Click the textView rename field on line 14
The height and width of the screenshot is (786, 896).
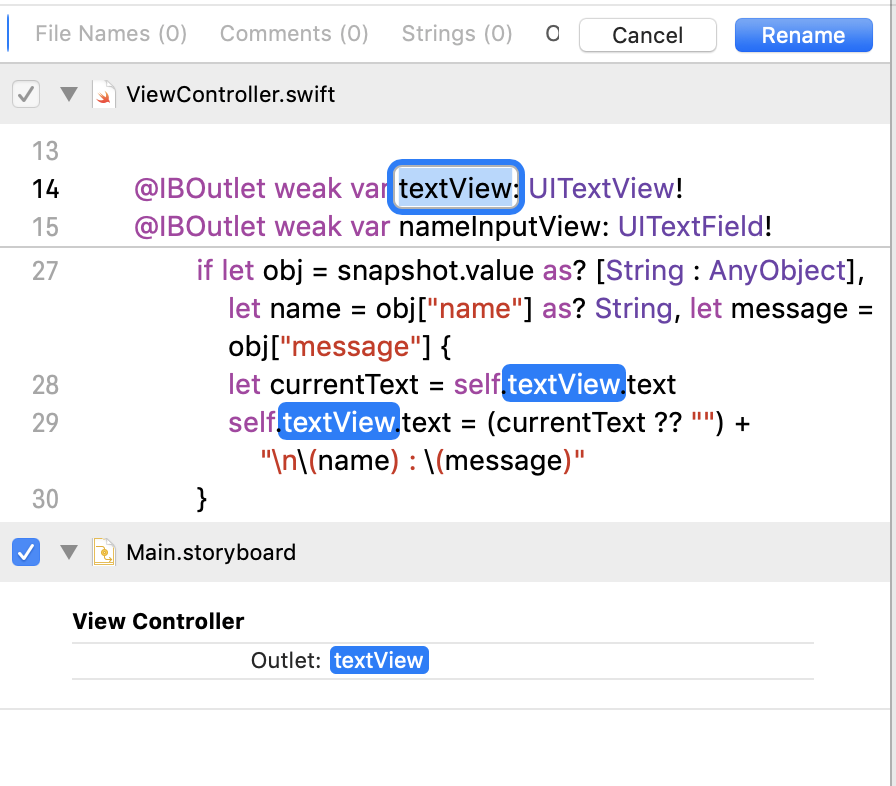[457, 188]
